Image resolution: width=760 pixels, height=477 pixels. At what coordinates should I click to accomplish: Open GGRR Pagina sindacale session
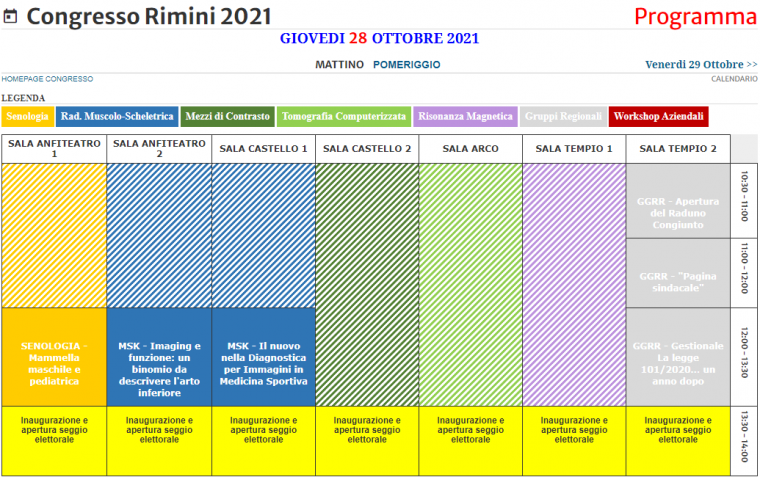coord(678,280)
